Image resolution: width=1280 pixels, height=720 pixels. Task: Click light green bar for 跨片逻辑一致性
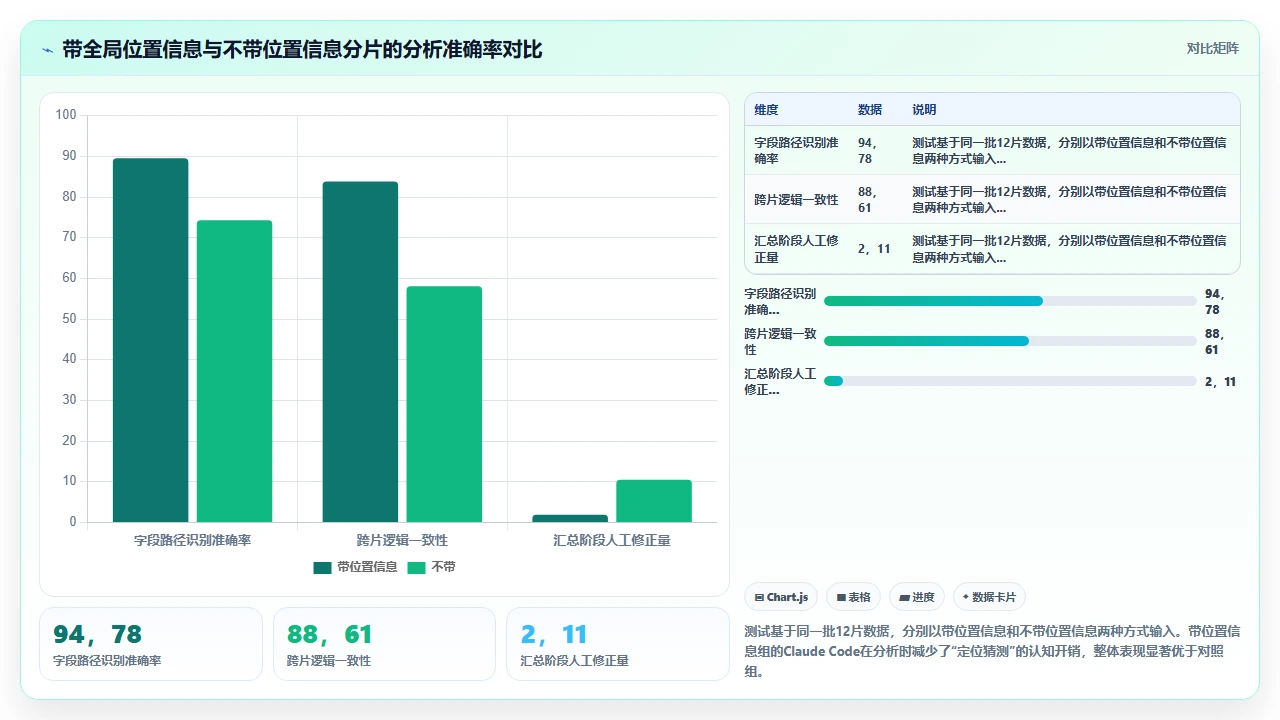[x=444, y=404]
